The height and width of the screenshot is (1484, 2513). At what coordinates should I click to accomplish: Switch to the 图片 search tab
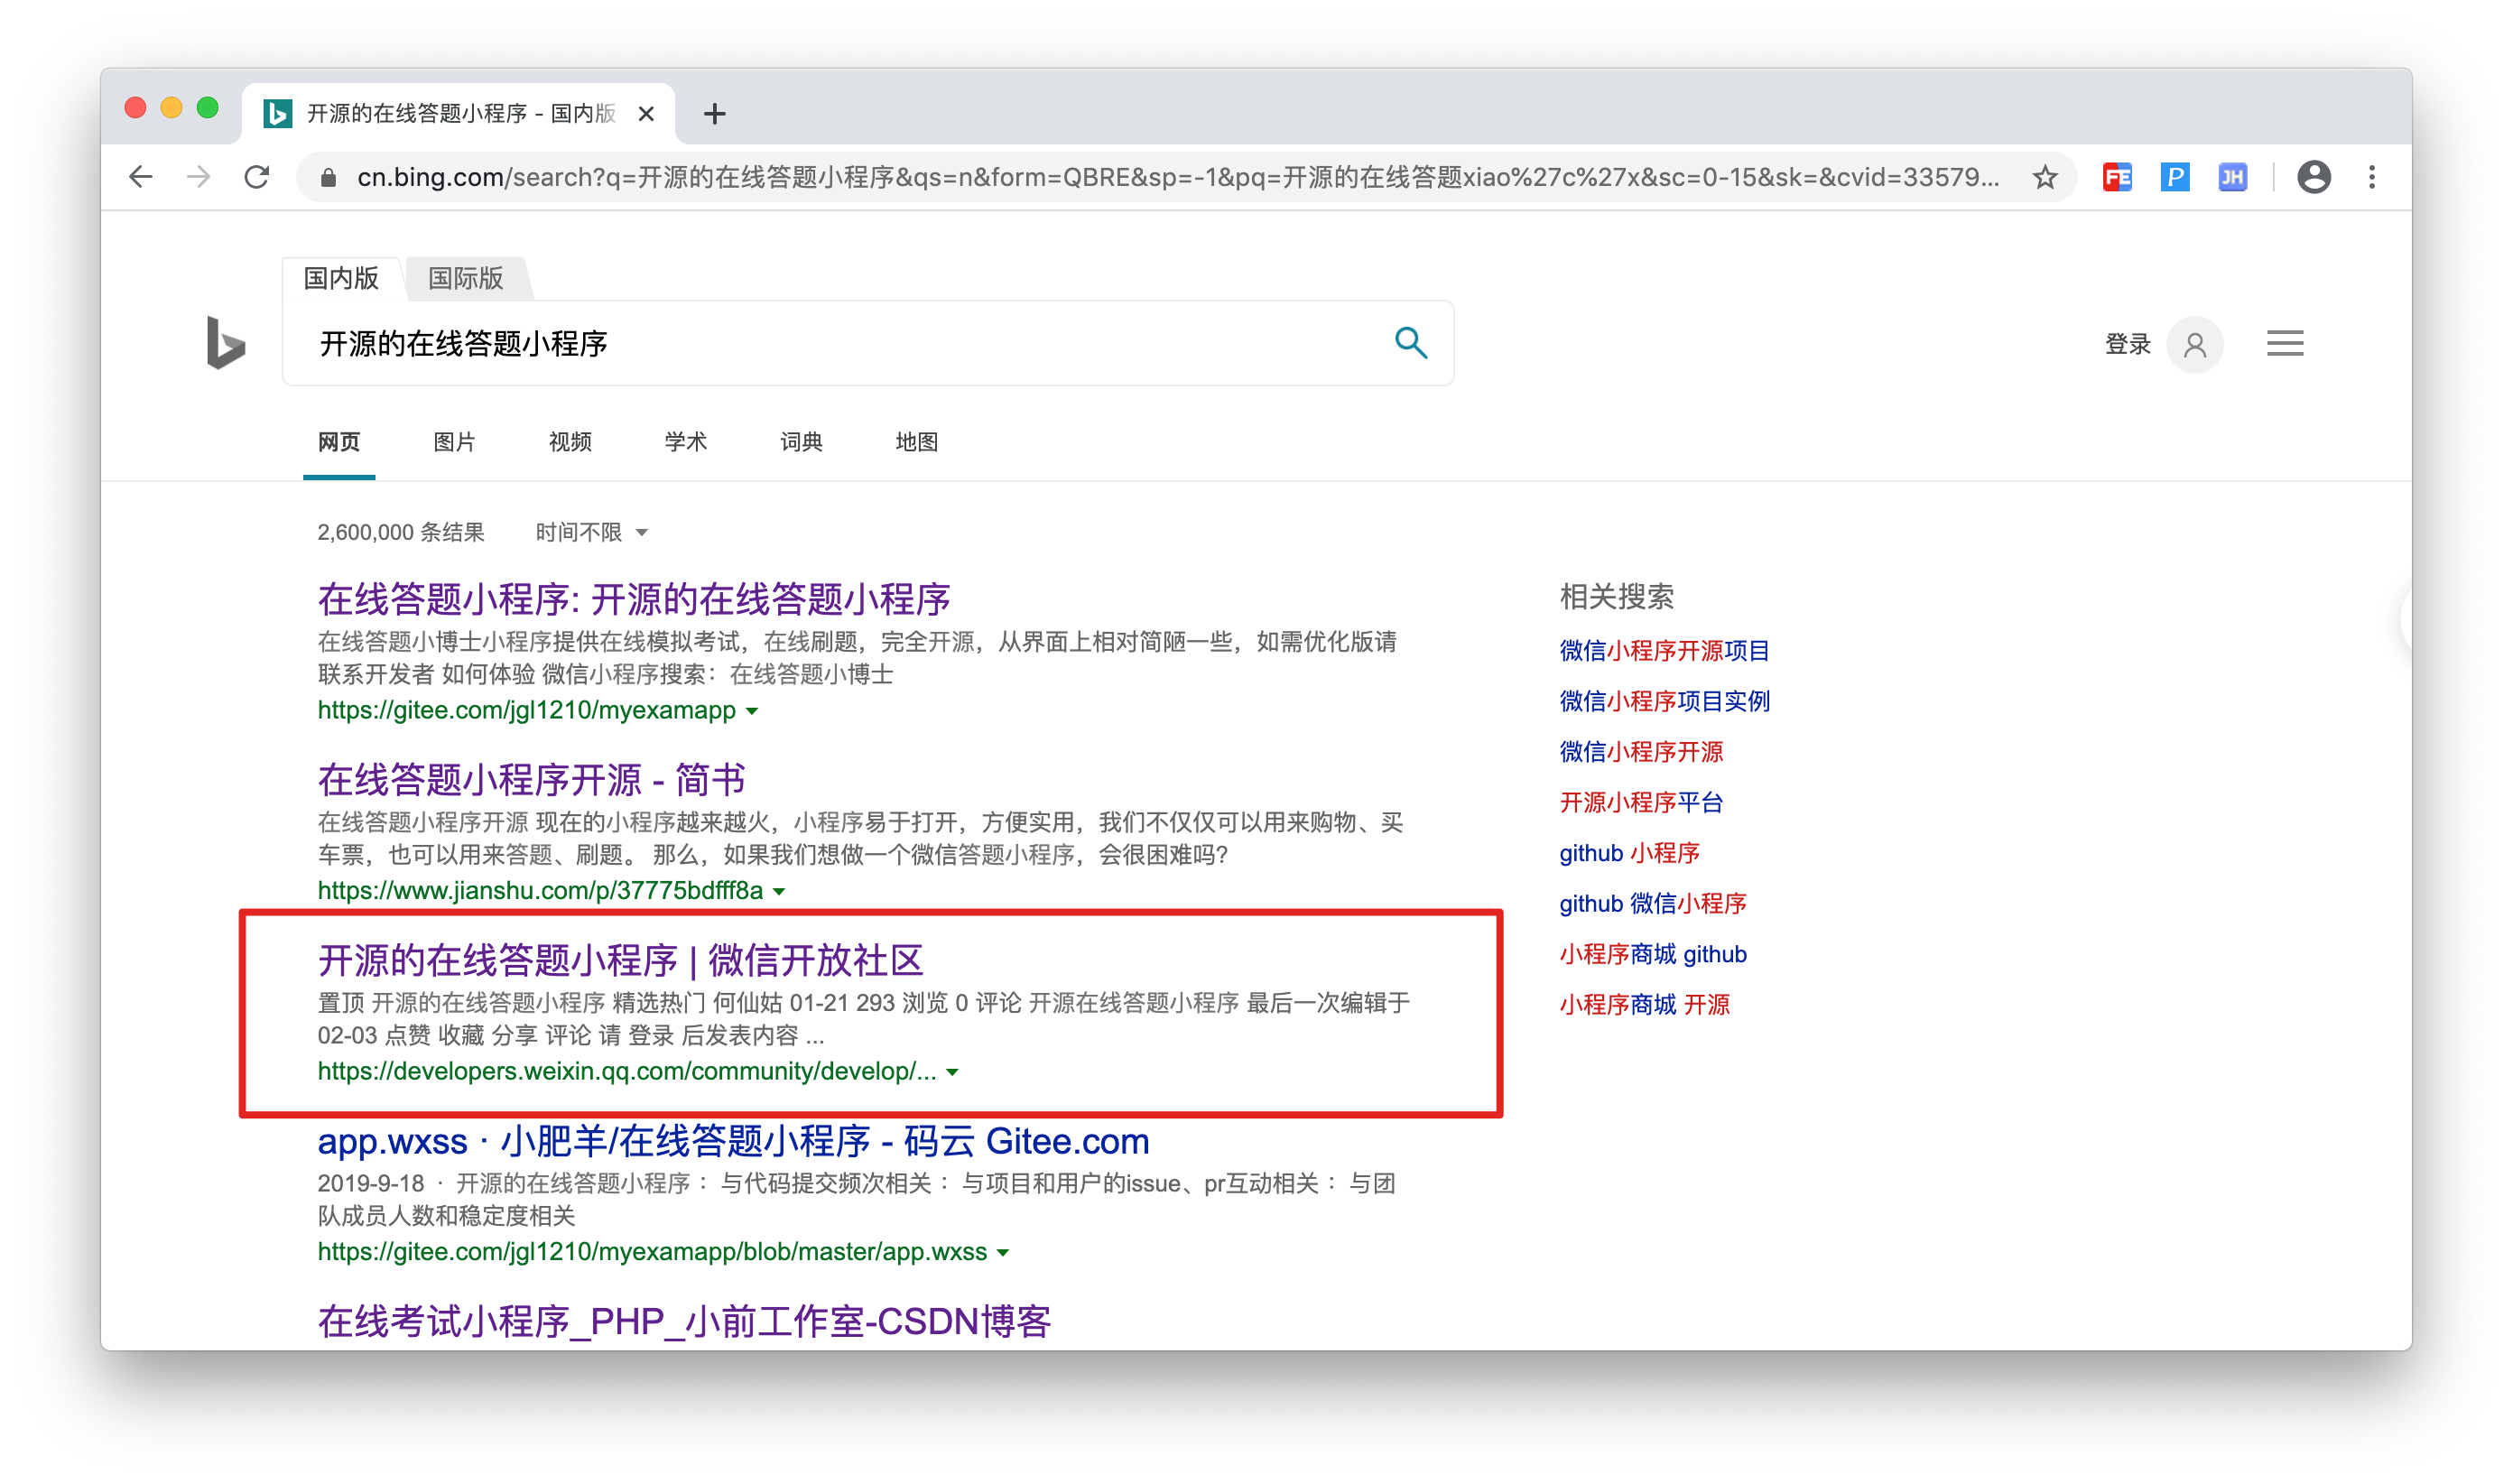[x=454, y=442]
